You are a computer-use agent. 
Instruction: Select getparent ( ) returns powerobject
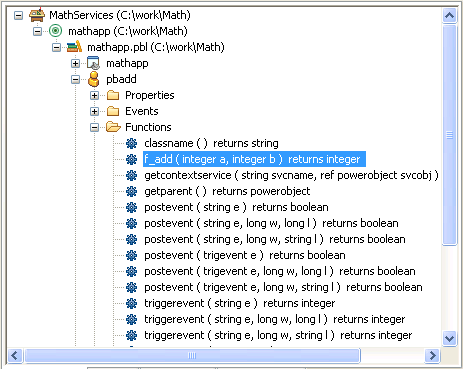(x=227, y=191)
